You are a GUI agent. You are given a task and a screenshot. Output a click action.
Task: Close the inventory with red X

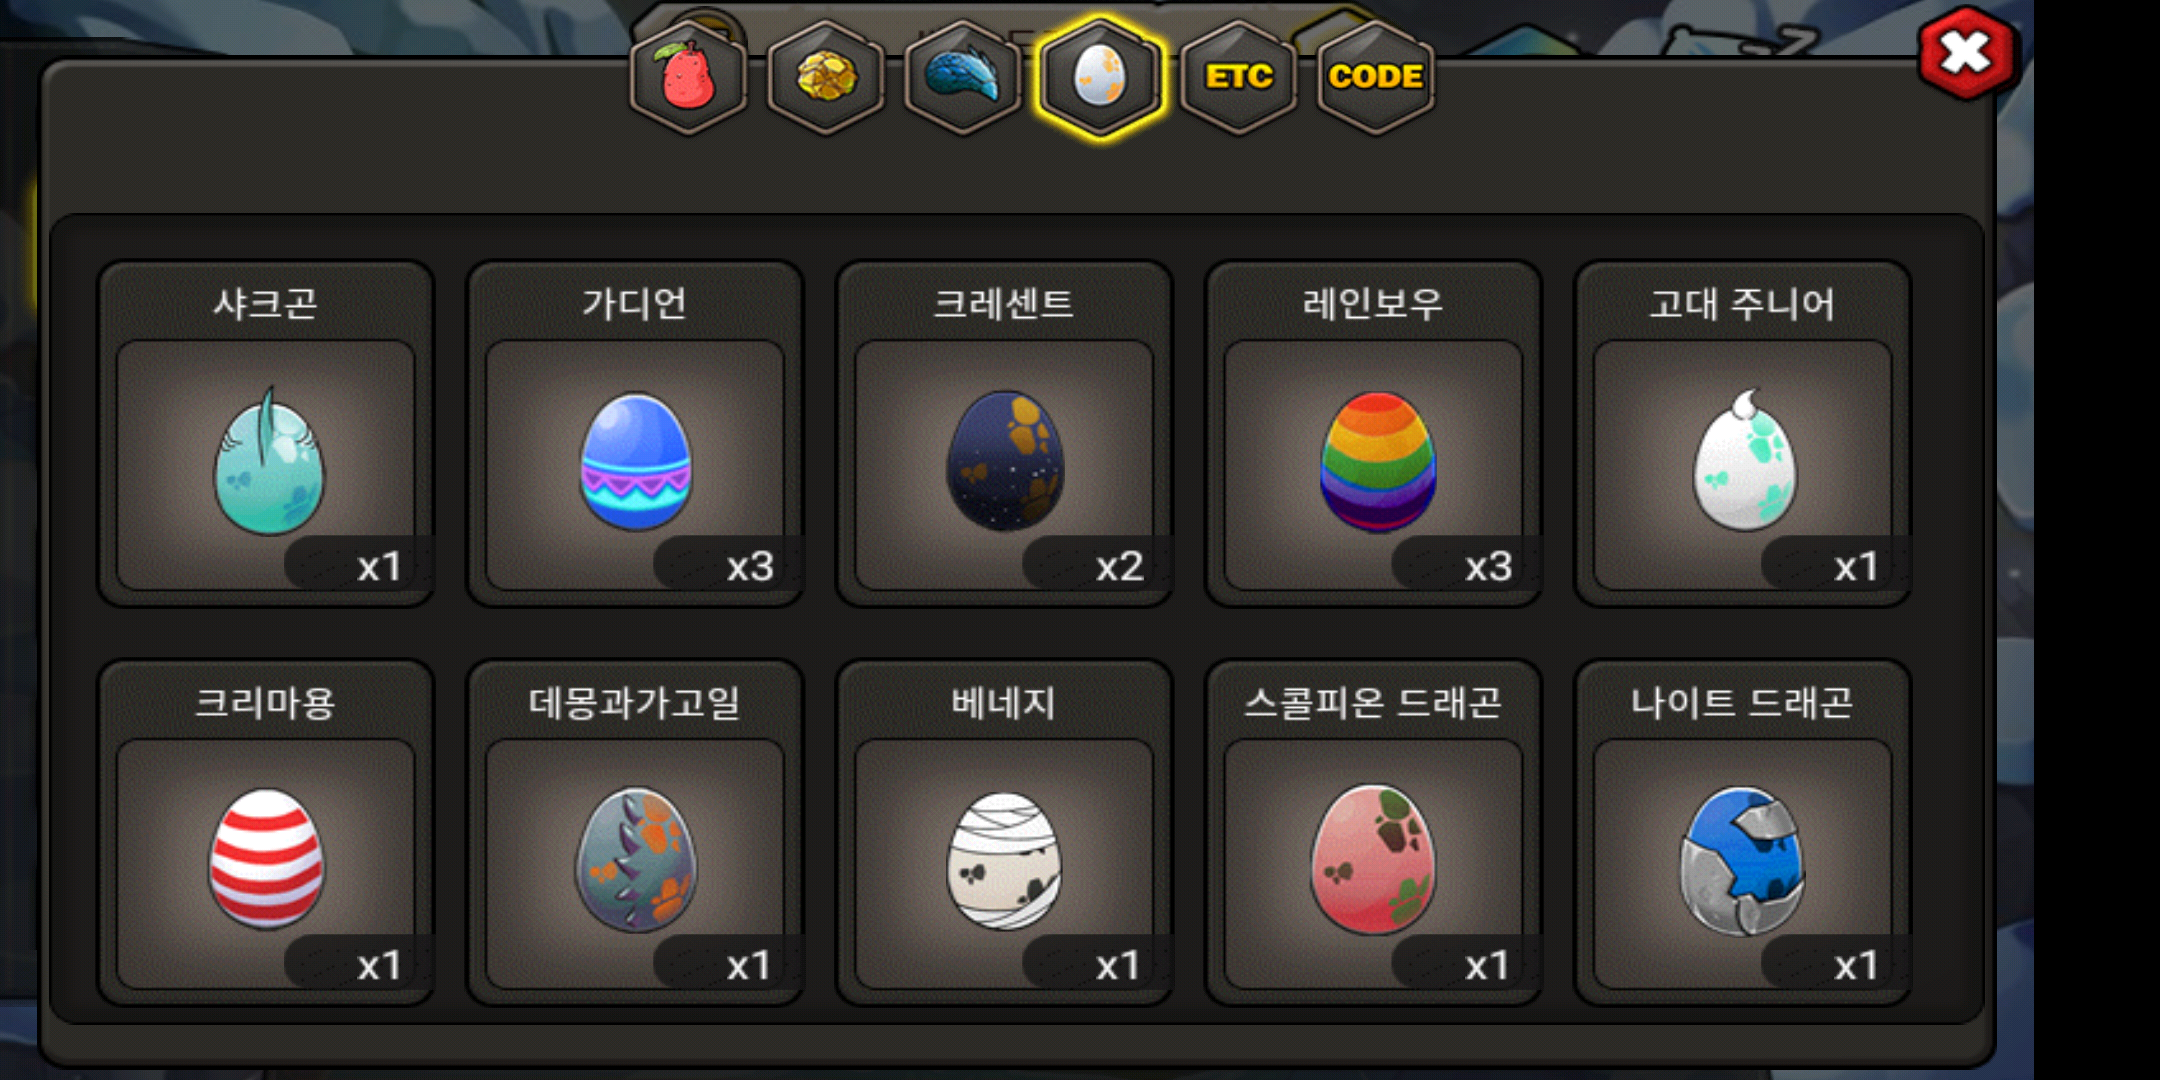pos(1966,53)
